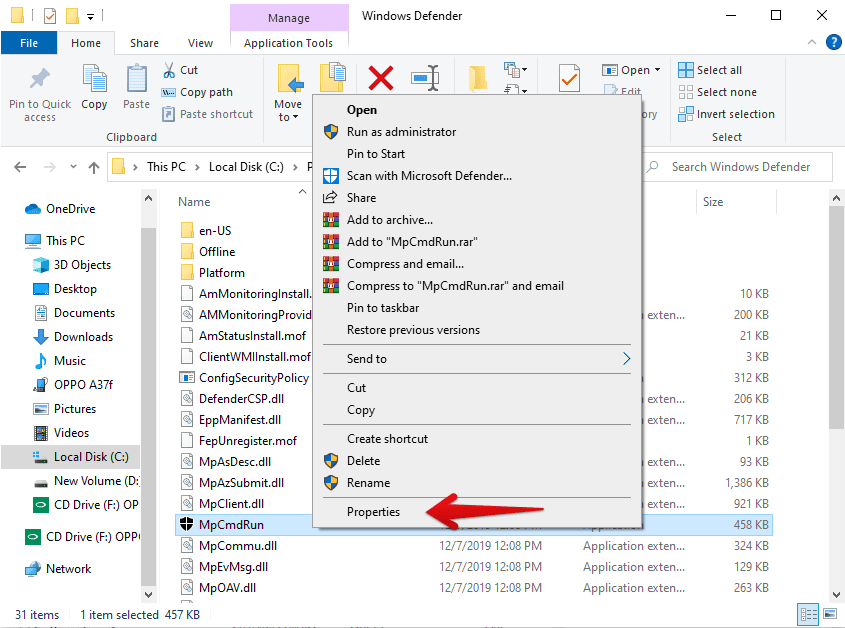Click the chevron after Local Disk (C:) in the address bar
Viewport: 845px width, 628px height.
pos(295,168)
